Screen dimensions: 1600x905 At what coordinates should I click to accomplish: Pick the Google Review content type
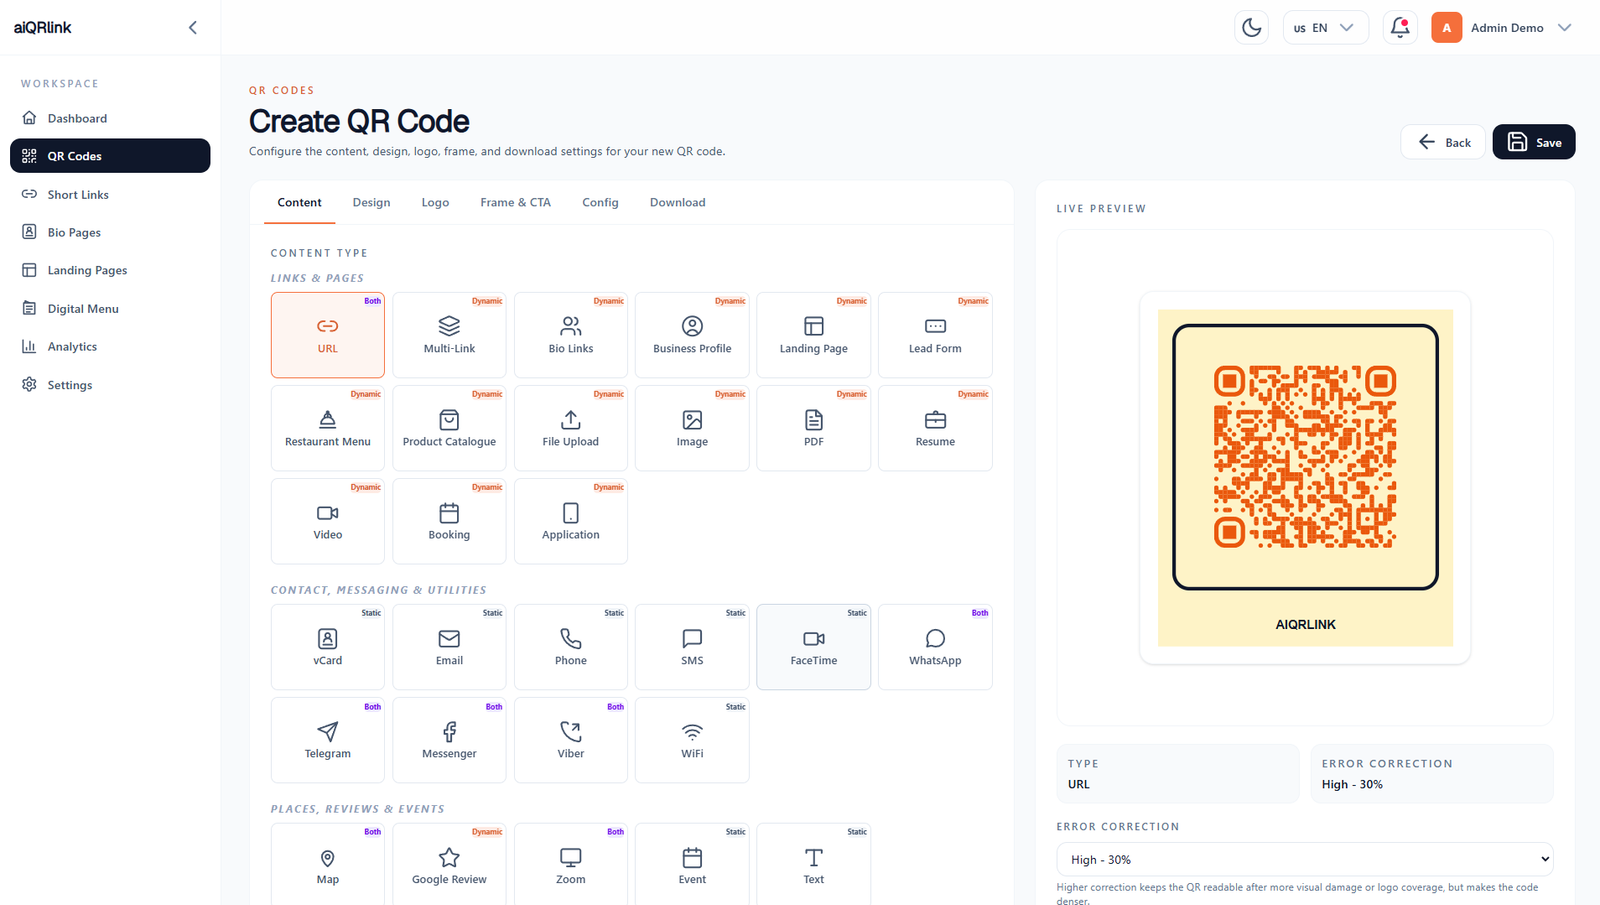449,865
